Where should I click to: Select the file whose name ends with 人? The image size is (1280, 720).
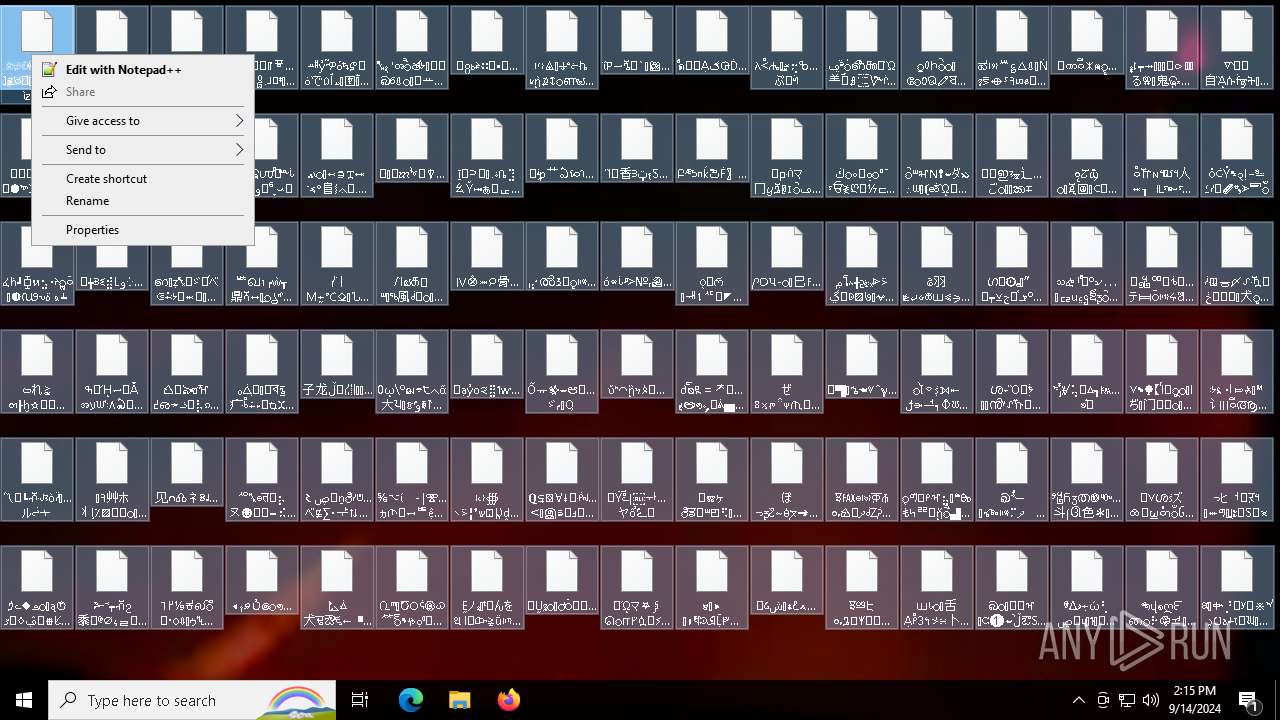[1162, 156]
